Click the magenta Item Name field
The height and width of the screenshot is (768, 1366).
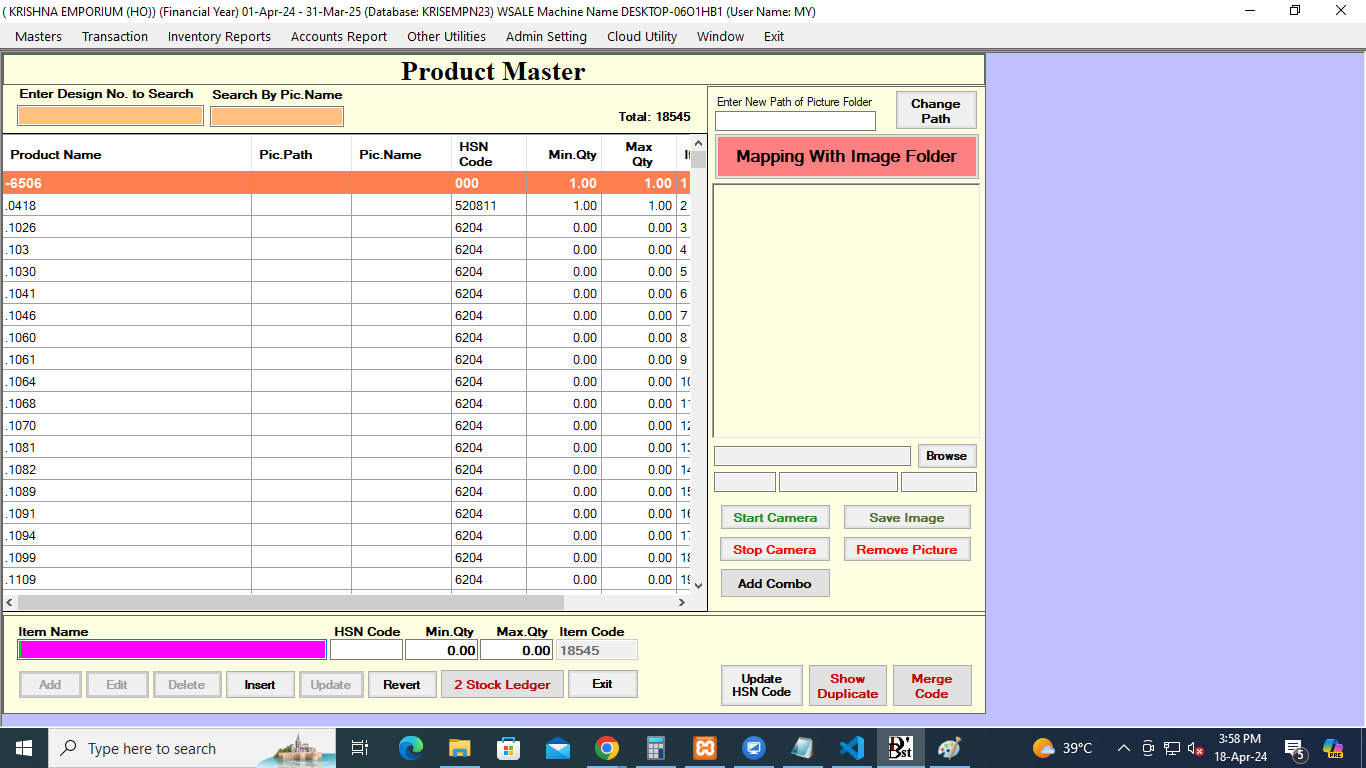click(172, 650)
